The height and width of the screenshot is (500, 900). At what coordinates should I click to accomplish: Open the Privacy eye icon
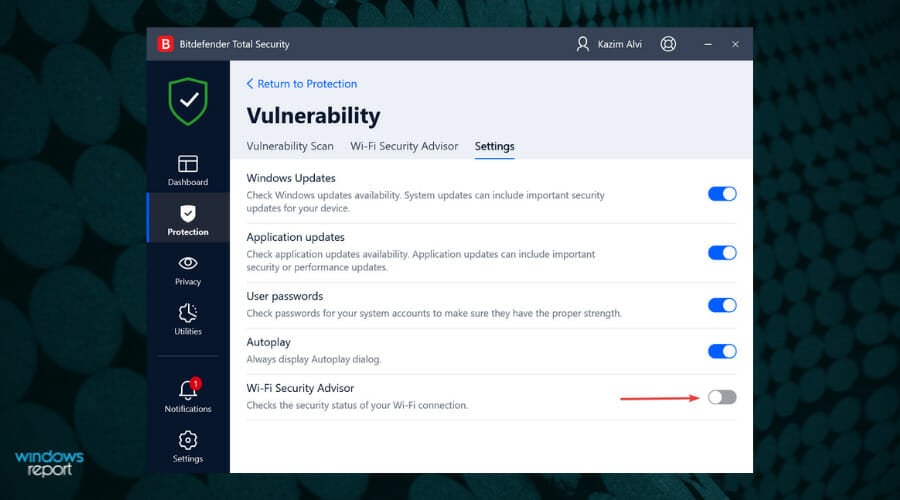[x=188, y=263]
